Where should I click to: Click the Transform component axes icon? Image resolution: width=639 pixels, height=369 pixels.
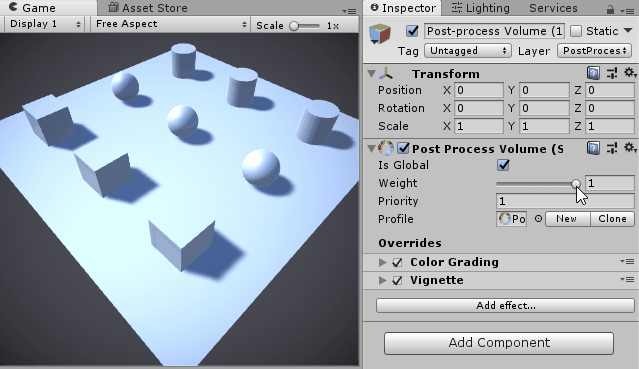click(x=386, y=73)
